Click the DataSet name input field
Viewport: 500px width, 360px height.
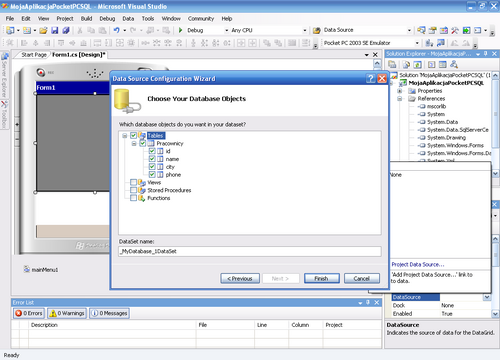point(250,251)
